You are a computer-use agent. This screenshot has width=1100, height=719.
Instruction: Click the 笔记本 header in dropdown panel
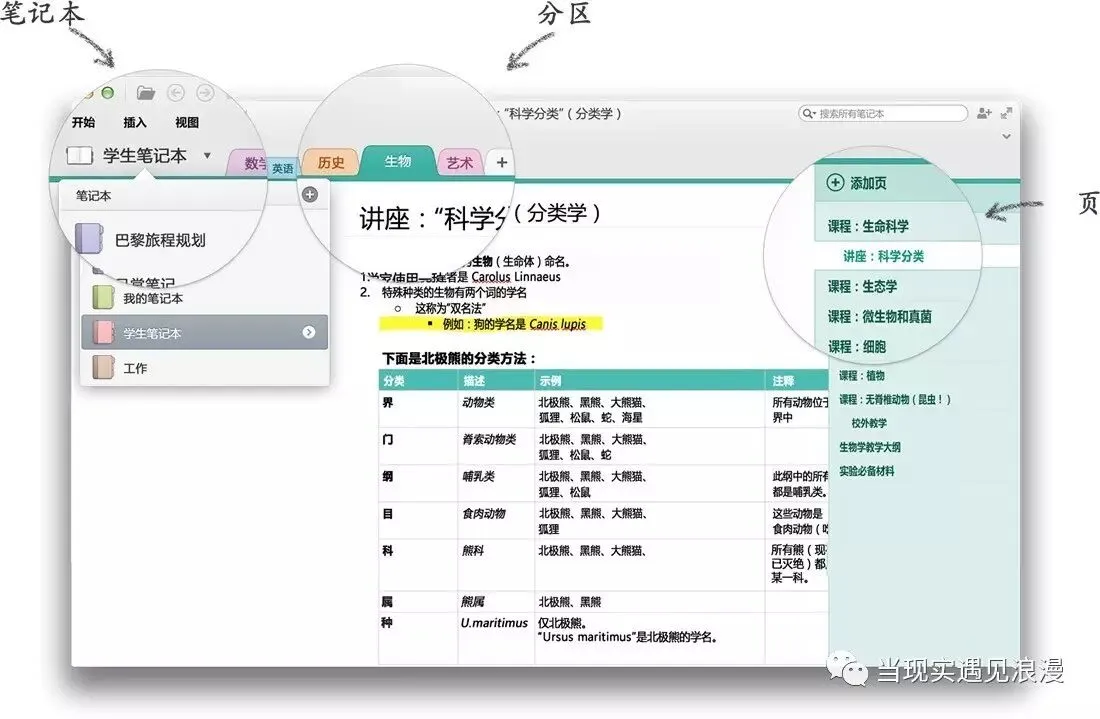point(93,196)
